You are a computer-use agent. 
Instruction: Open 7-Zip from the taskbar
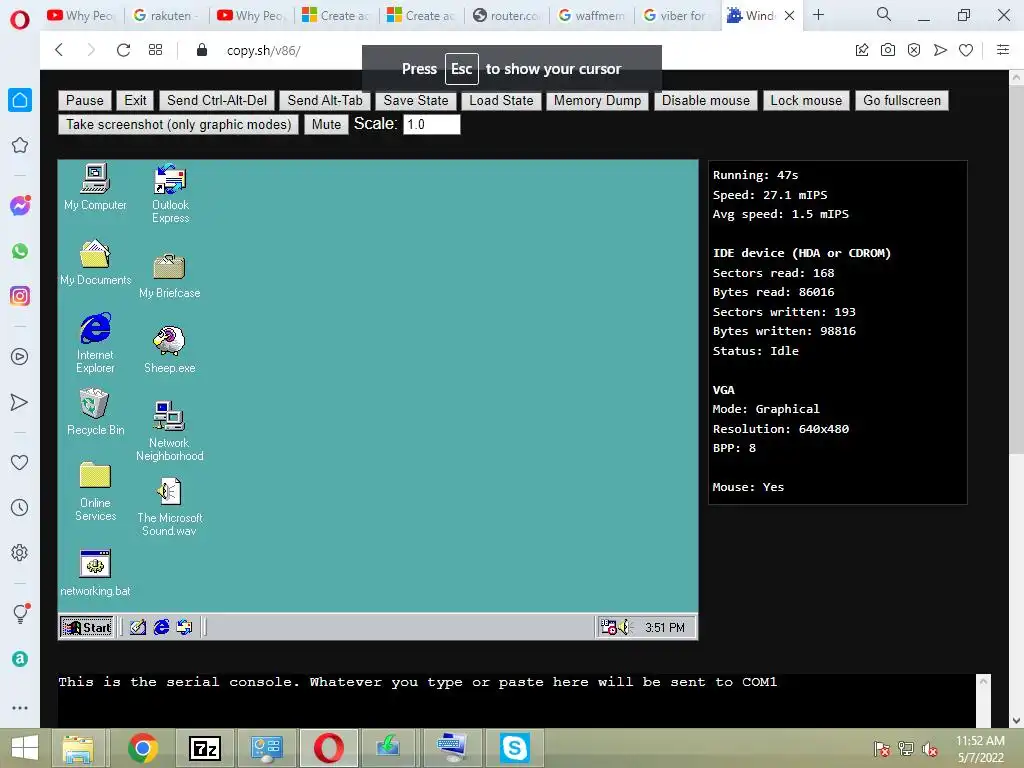coord(204,748)
